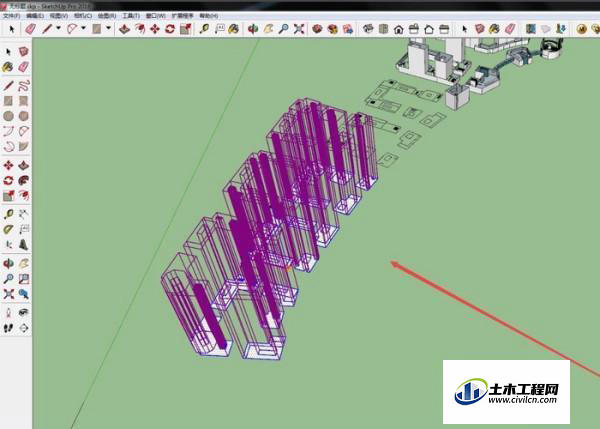Open the 扩展程序 Extensions menu
The image size is (600, 429).
(x=182, y=16)
